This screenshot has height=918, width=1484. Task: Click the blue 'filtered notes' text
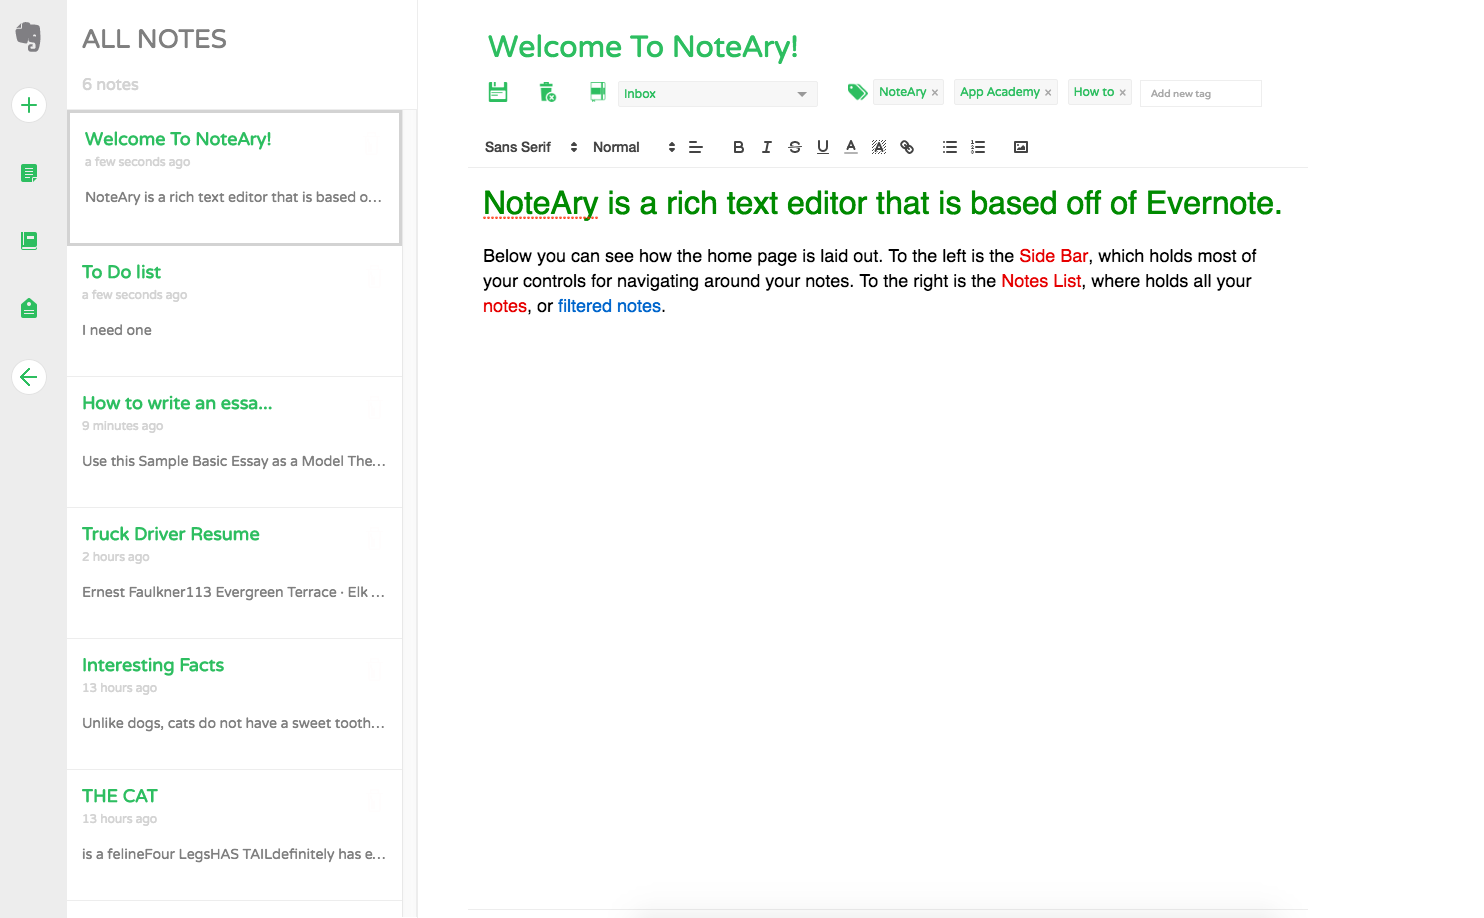coord(609,306)
